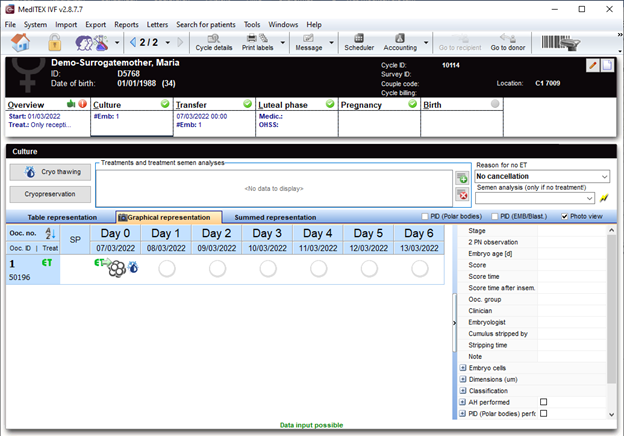Click the Day 6 empty circle
This screenshot has height=436, width=624.
pyautogui.click(x=419, y=269)
